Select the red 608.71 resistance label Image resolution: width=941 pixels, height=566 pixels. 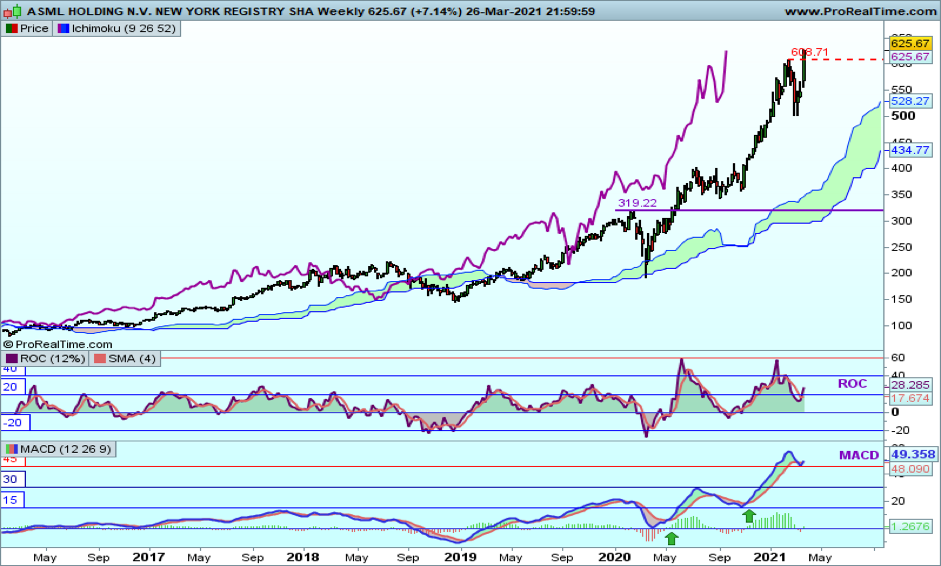point(810,52)
